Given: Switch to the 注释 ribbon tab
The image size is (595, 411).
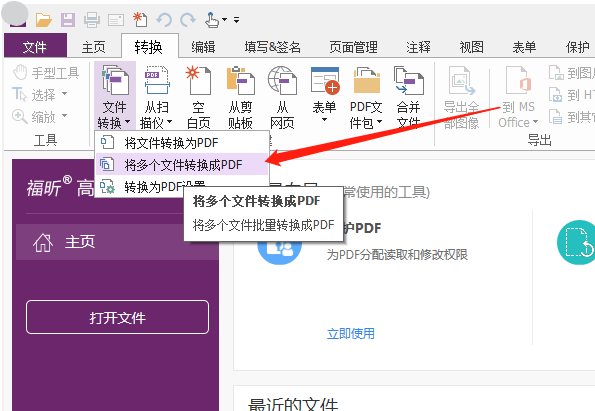Looking at the screenshot, I should pyautogui.click(x=418, y=47).
